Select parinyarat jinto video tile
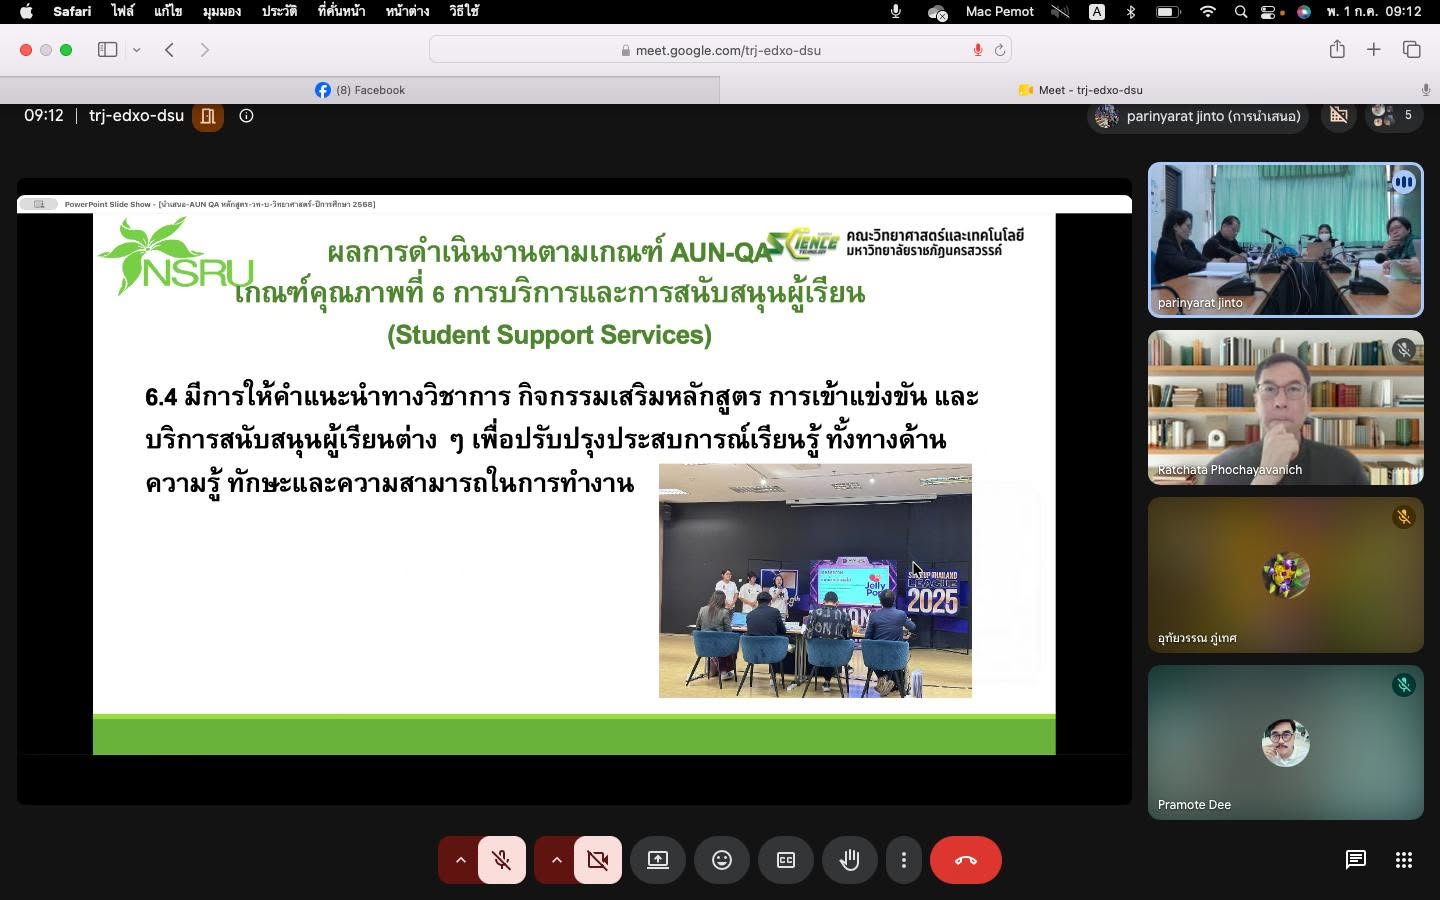1440x900 pixels. point(1286,240)
